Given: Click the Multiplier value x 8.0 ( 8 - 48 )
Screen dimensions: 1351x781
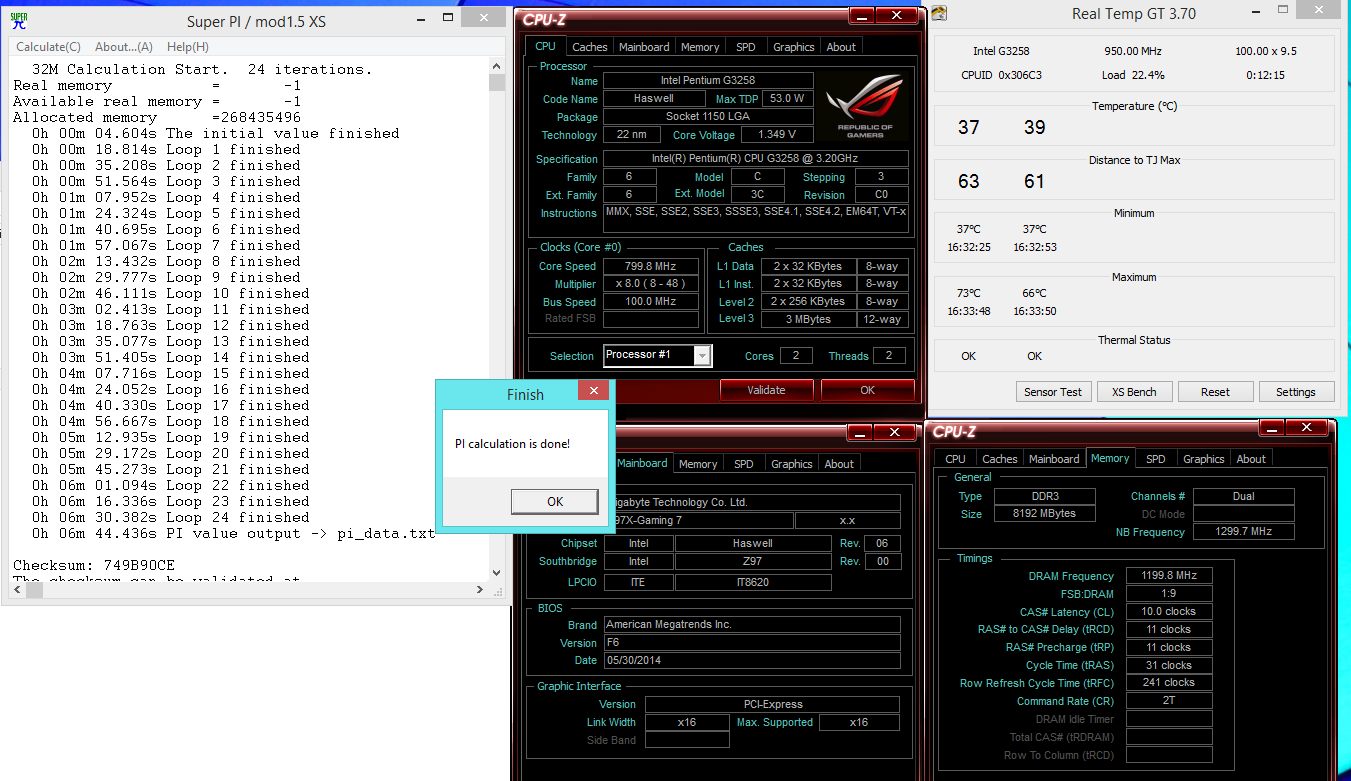Looking at the screenshot, I should (x=651, y=284).
